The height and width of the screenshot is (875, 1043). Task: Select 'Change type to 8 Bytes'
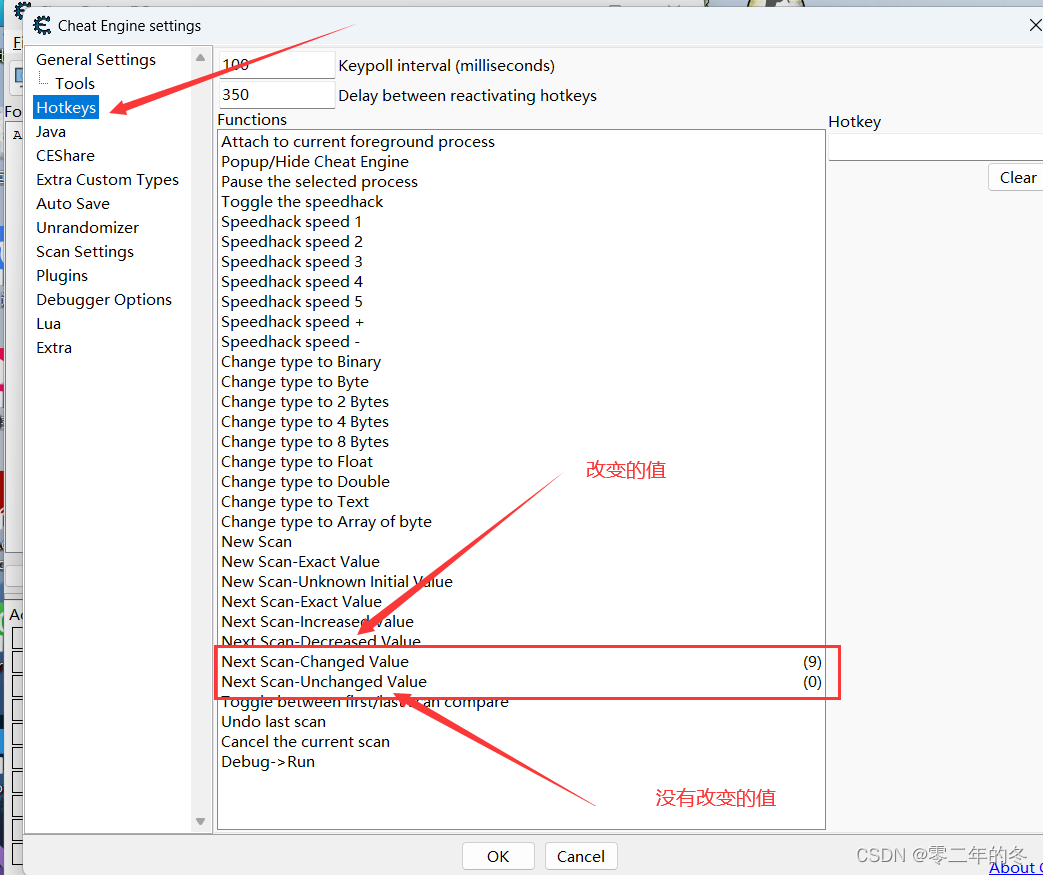(x=521, y=441)
